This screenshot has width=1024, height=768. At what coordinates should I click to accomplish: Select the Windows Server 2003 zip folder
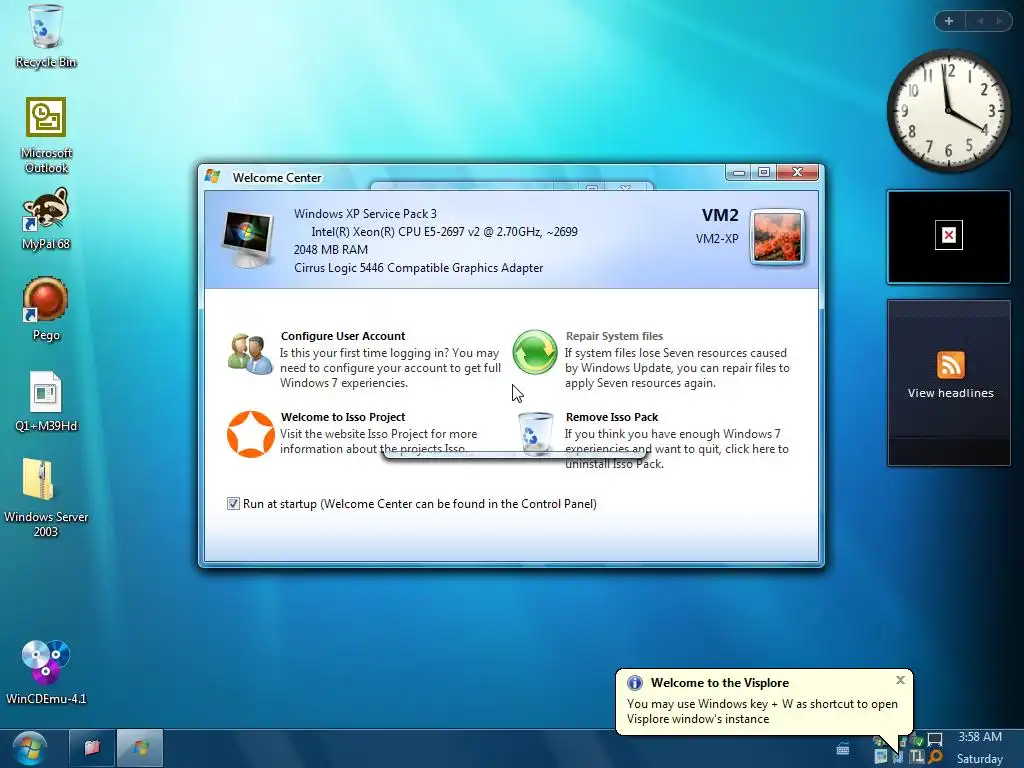click(x=46, y=497)
